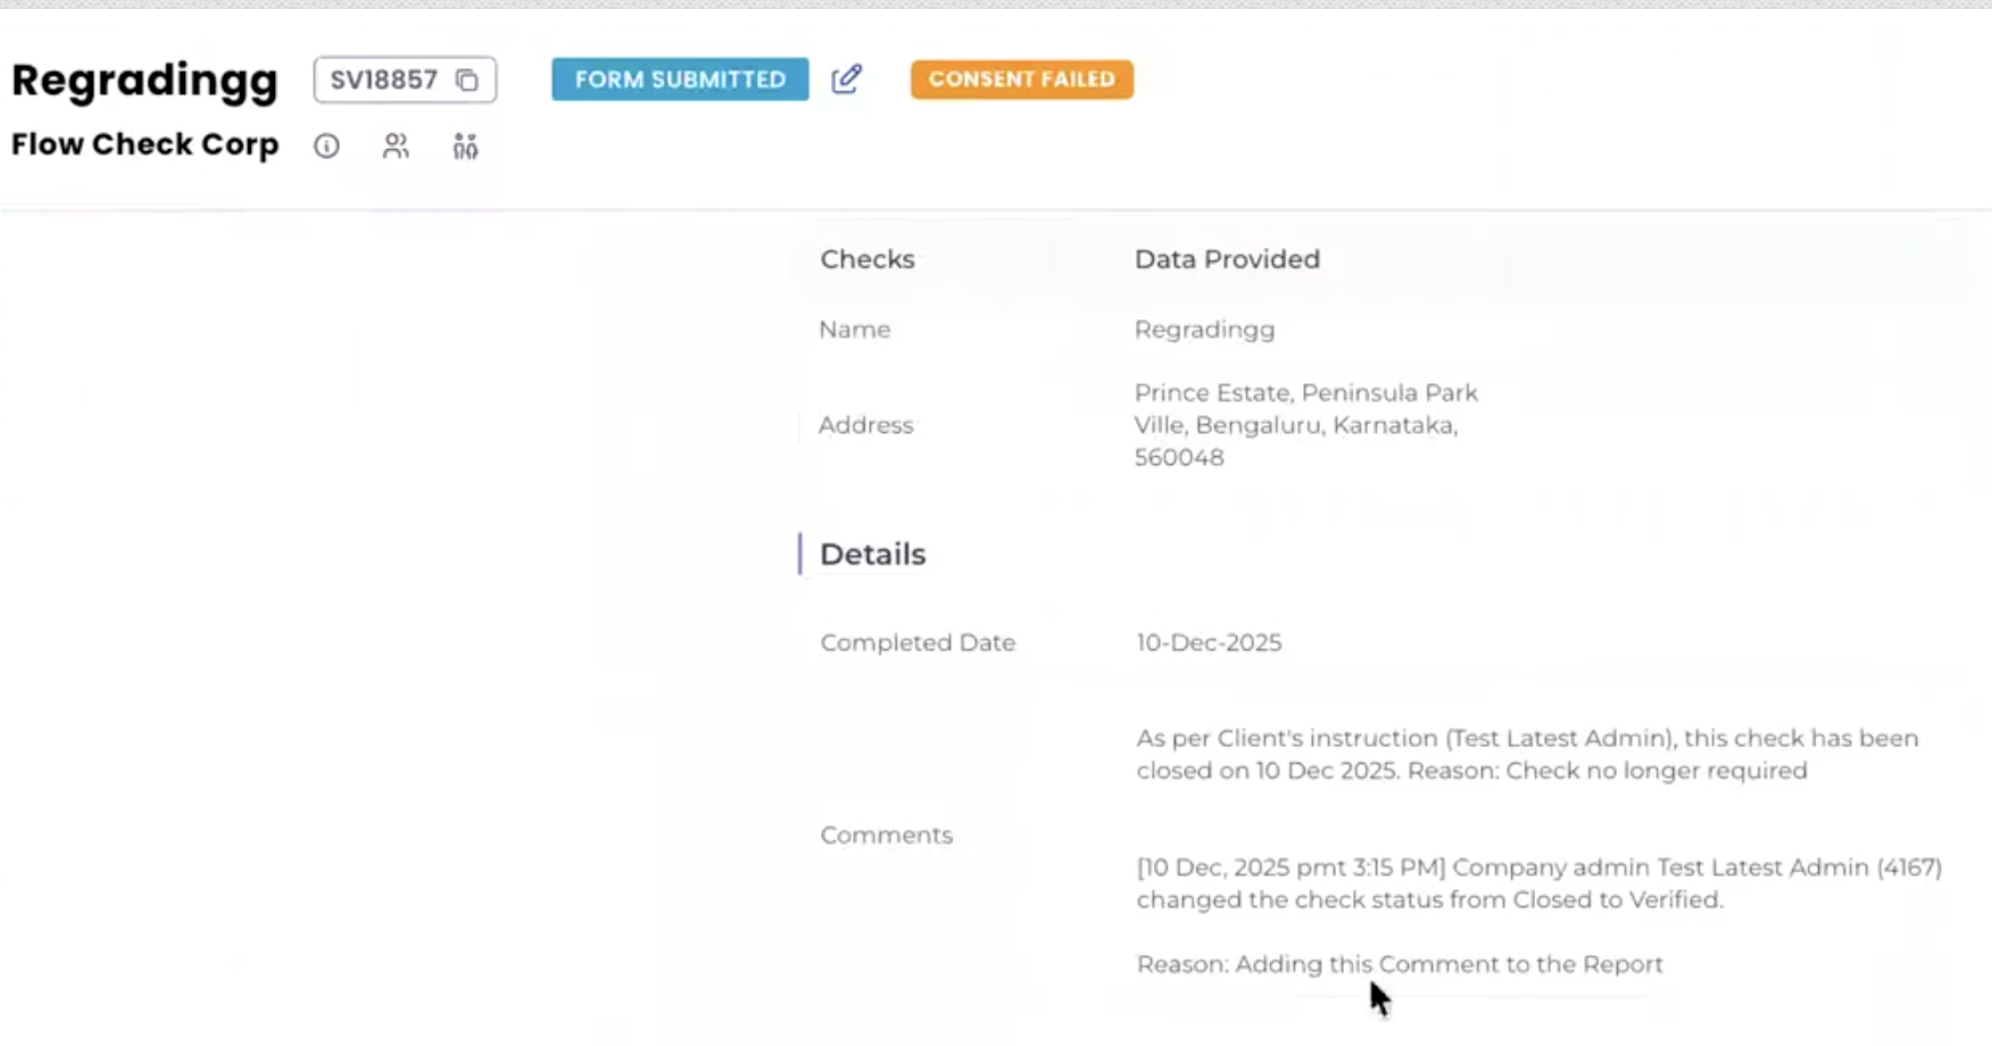Click the Checks column header

click(867, 259)
